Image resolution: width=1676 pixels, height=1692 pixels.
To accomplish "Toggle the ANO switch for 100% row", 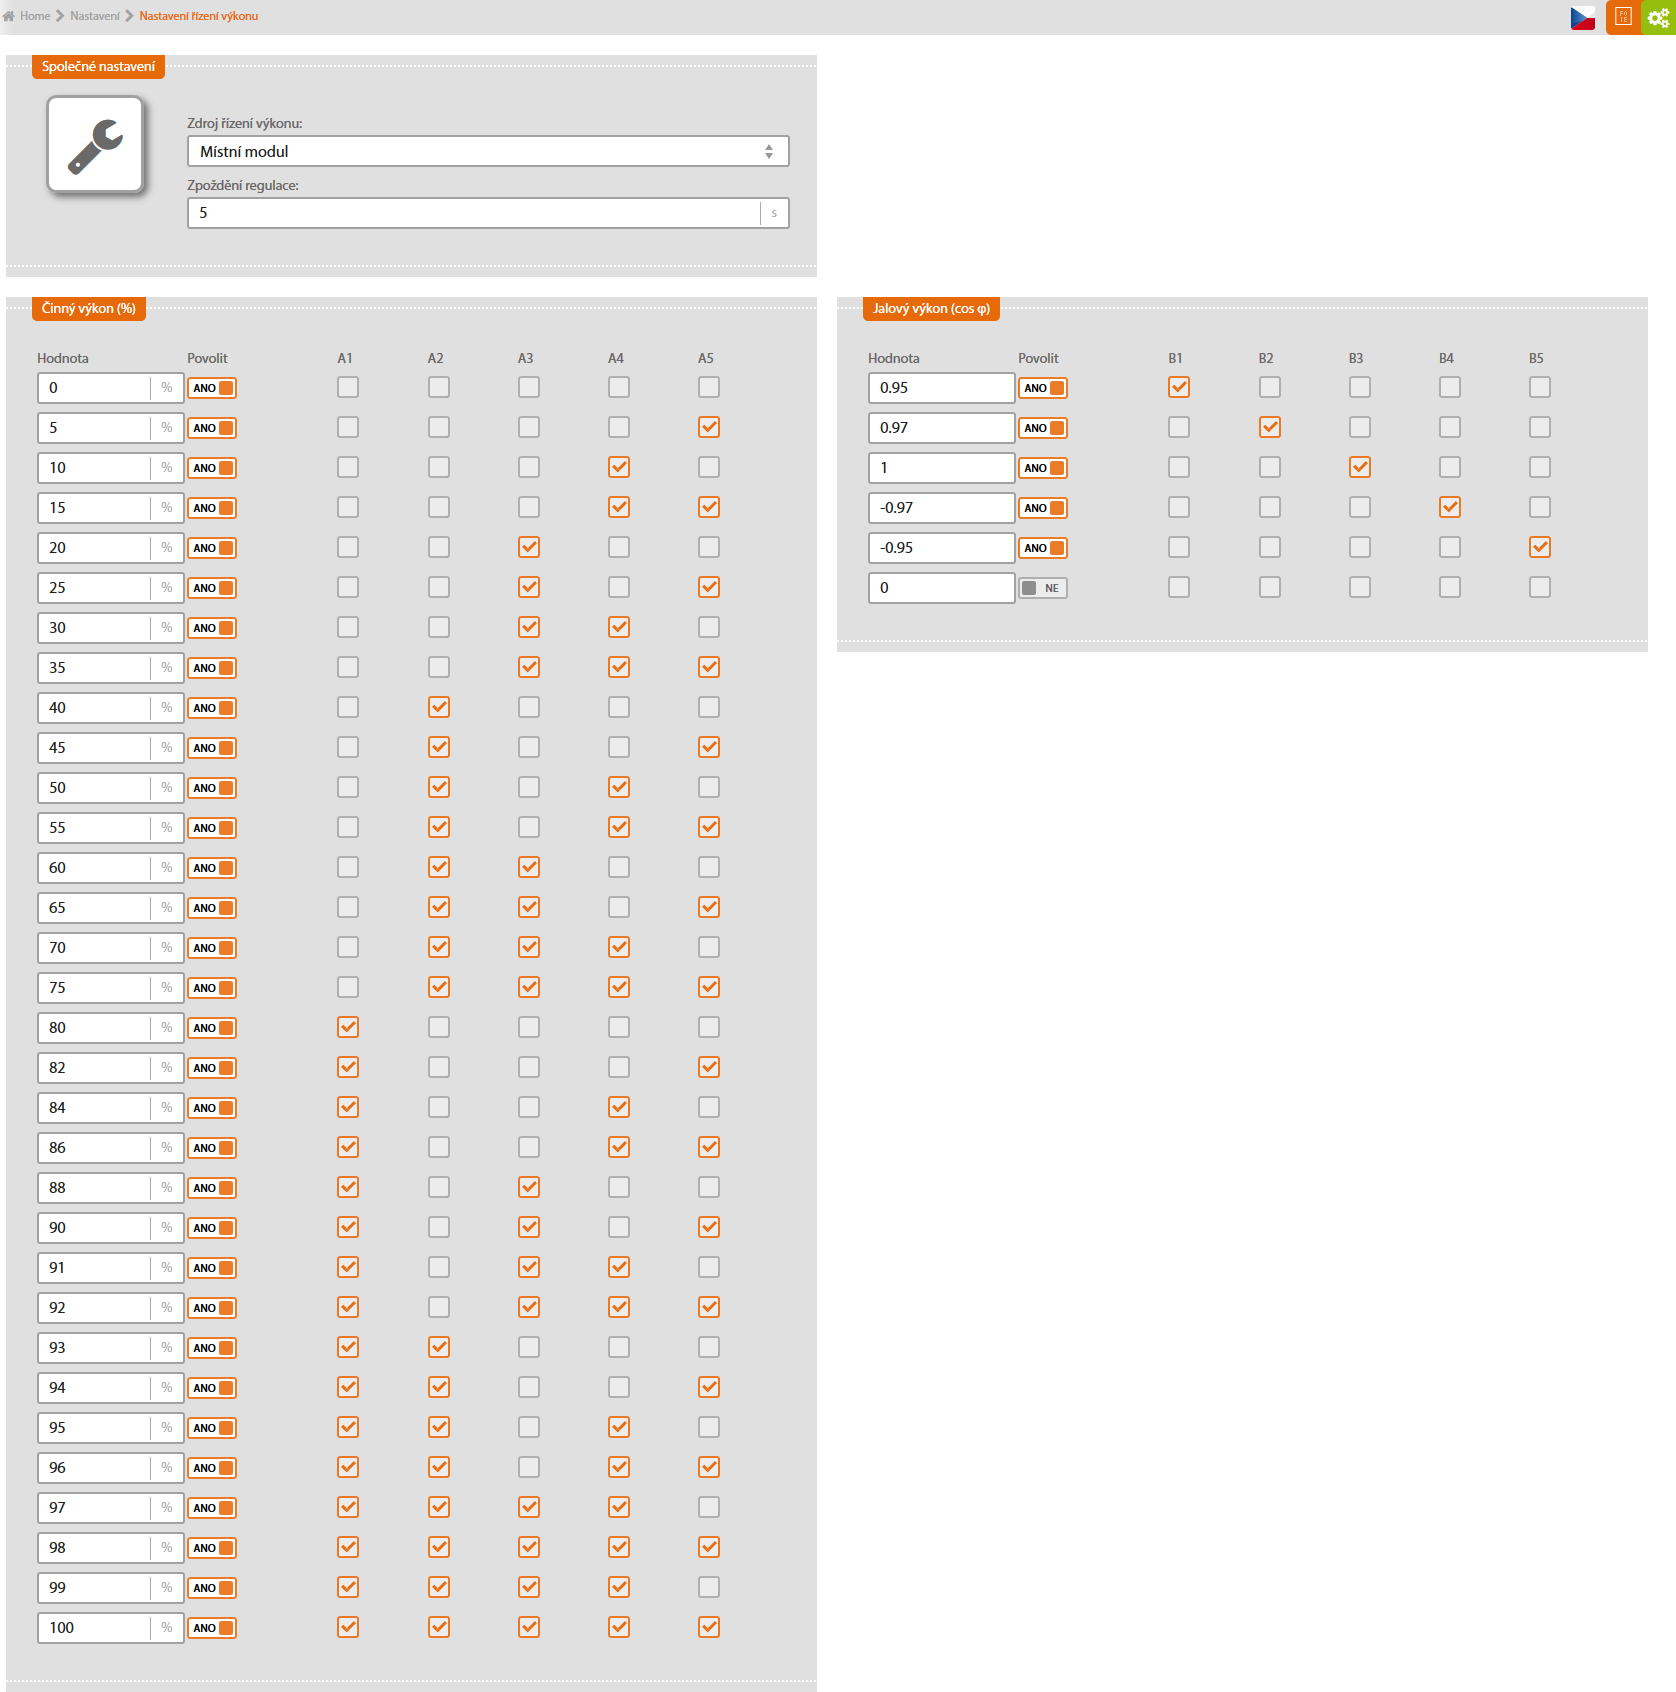I will tap(212, 1628).
